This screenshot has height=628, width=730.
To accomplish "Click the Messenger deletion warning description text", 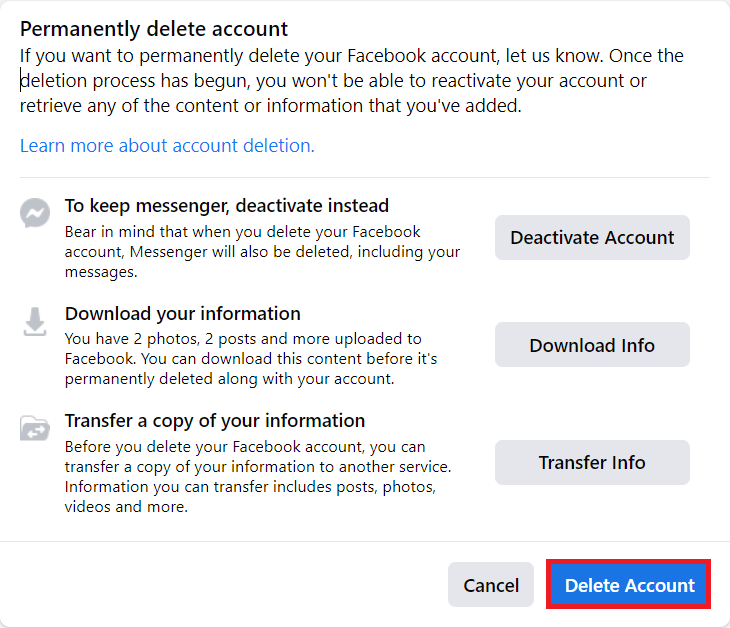I will (262, 252).
